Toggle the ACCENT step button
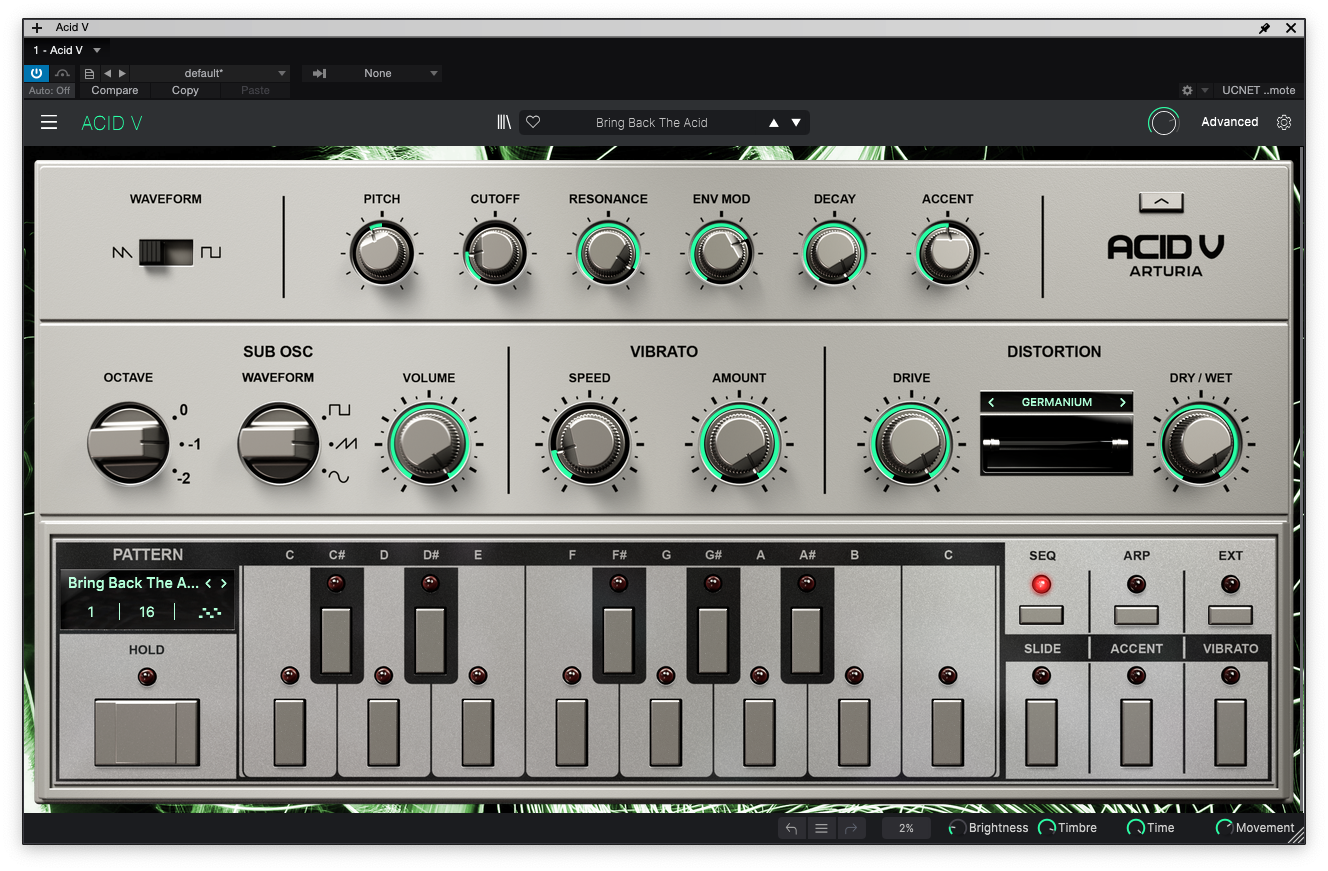This screenshot has height=871, width=1328. click(x=1136, y=733)
